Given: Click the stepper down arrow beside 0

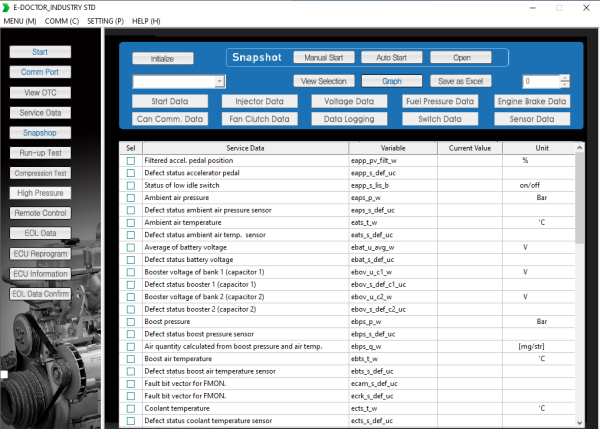Looking at the screenshot, I should (x=565, y=85).
